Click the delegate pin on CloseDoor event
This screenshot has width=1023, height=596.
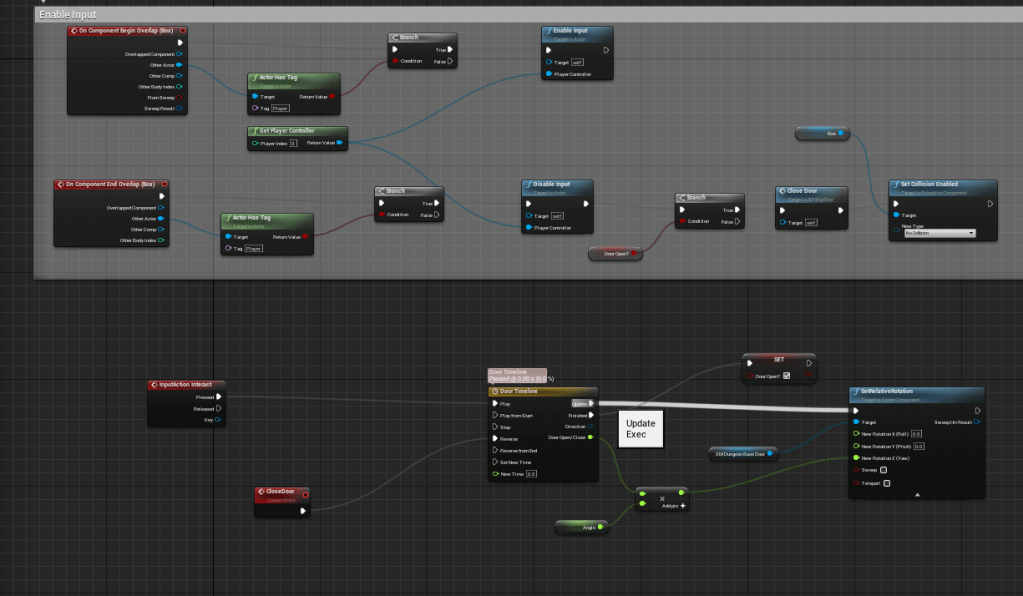tap(302, 510)
